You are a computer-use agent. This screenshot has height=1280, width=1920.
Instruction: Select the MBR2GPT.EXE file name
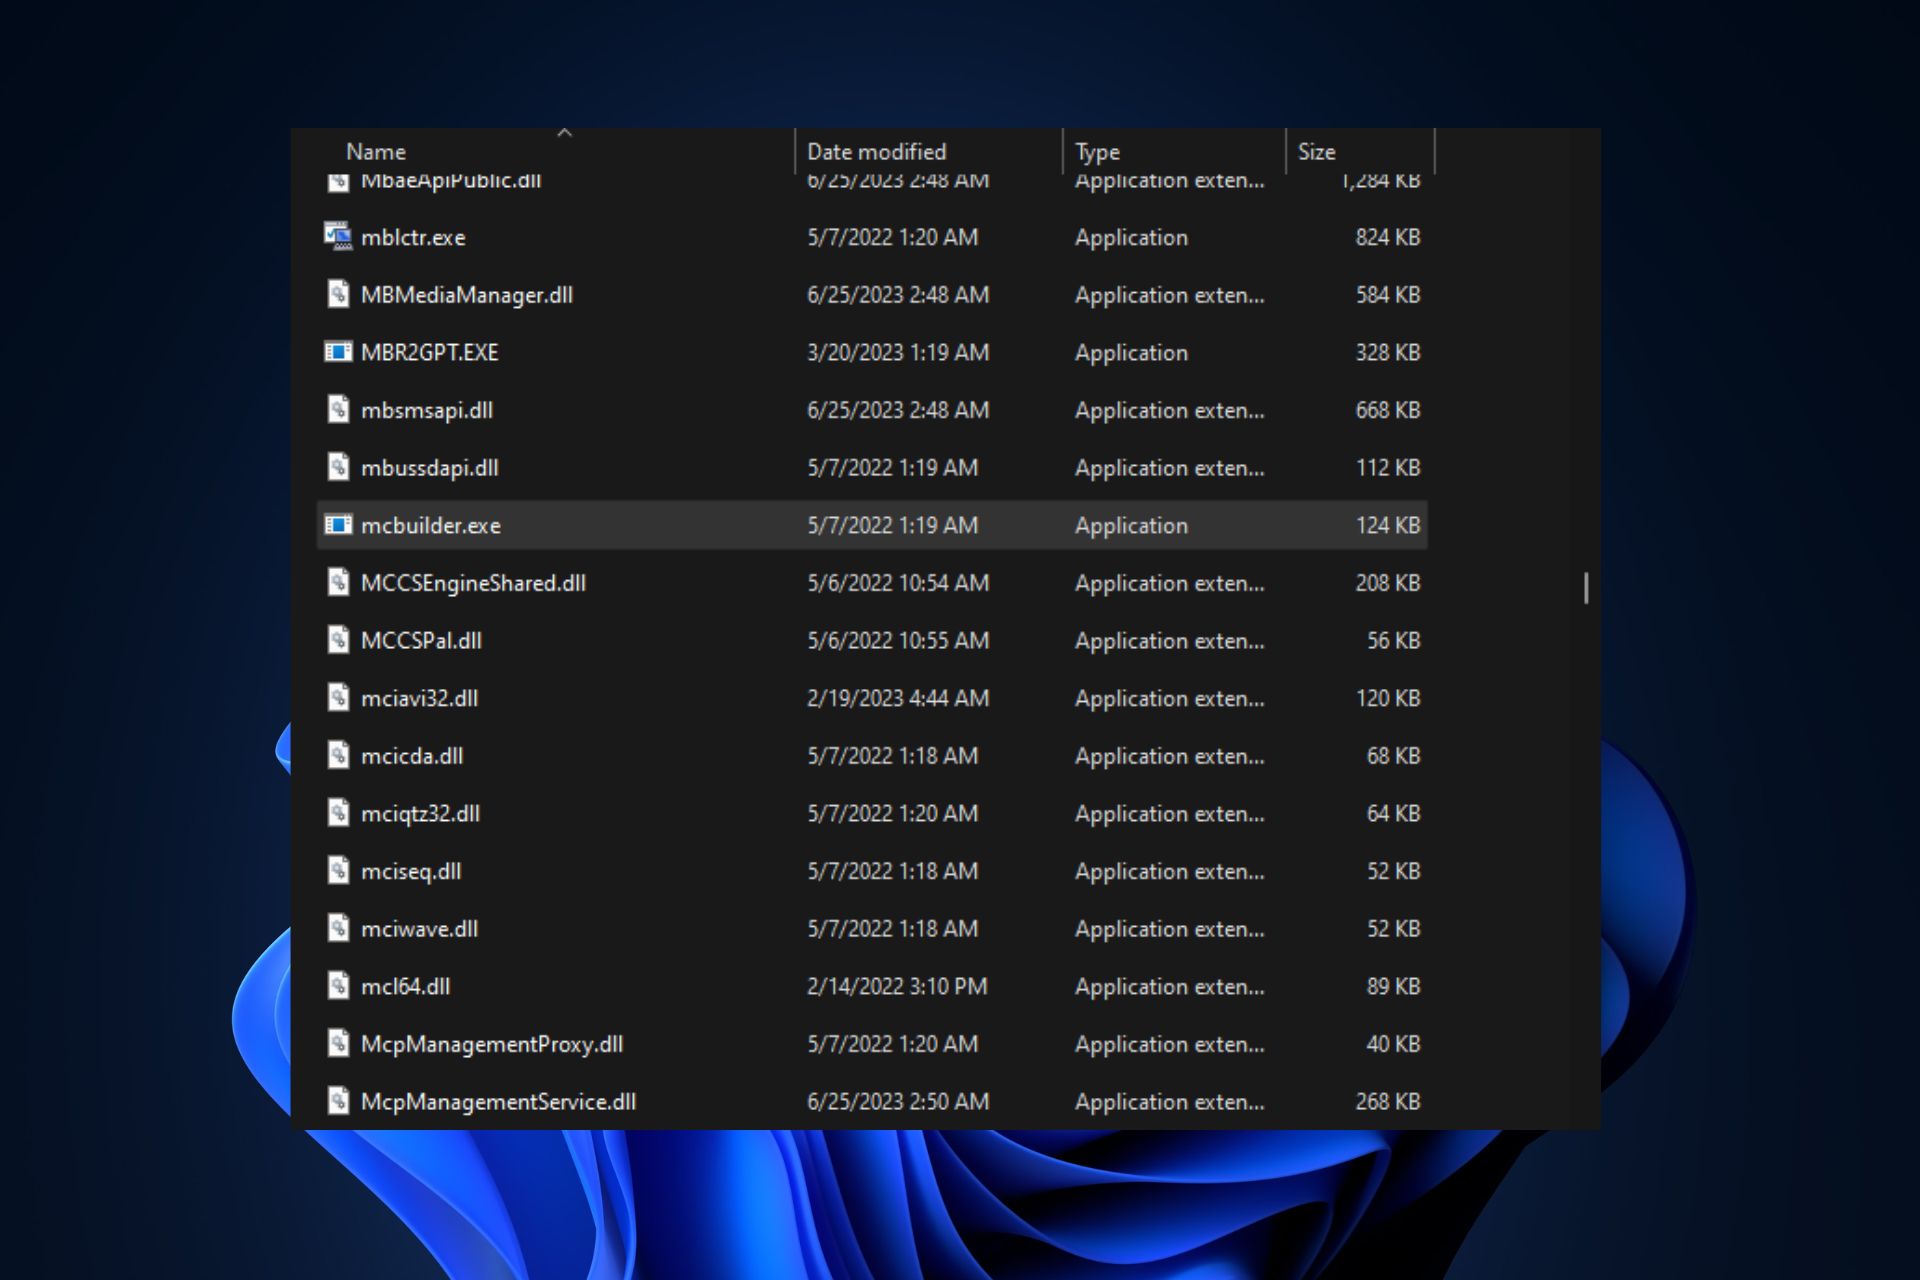[x=429, y=353]
